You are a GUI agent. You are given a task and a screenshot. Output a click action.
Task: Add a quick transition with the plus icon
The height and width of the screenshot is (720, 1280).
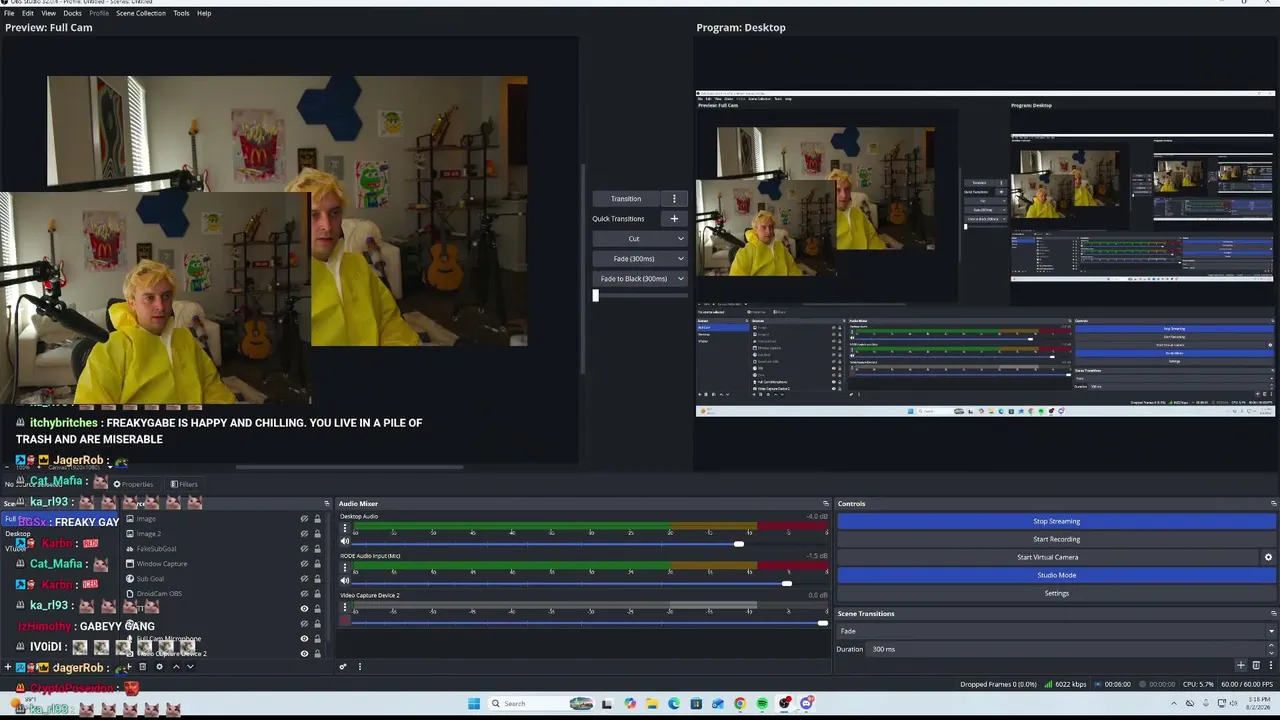coord(674,219)
